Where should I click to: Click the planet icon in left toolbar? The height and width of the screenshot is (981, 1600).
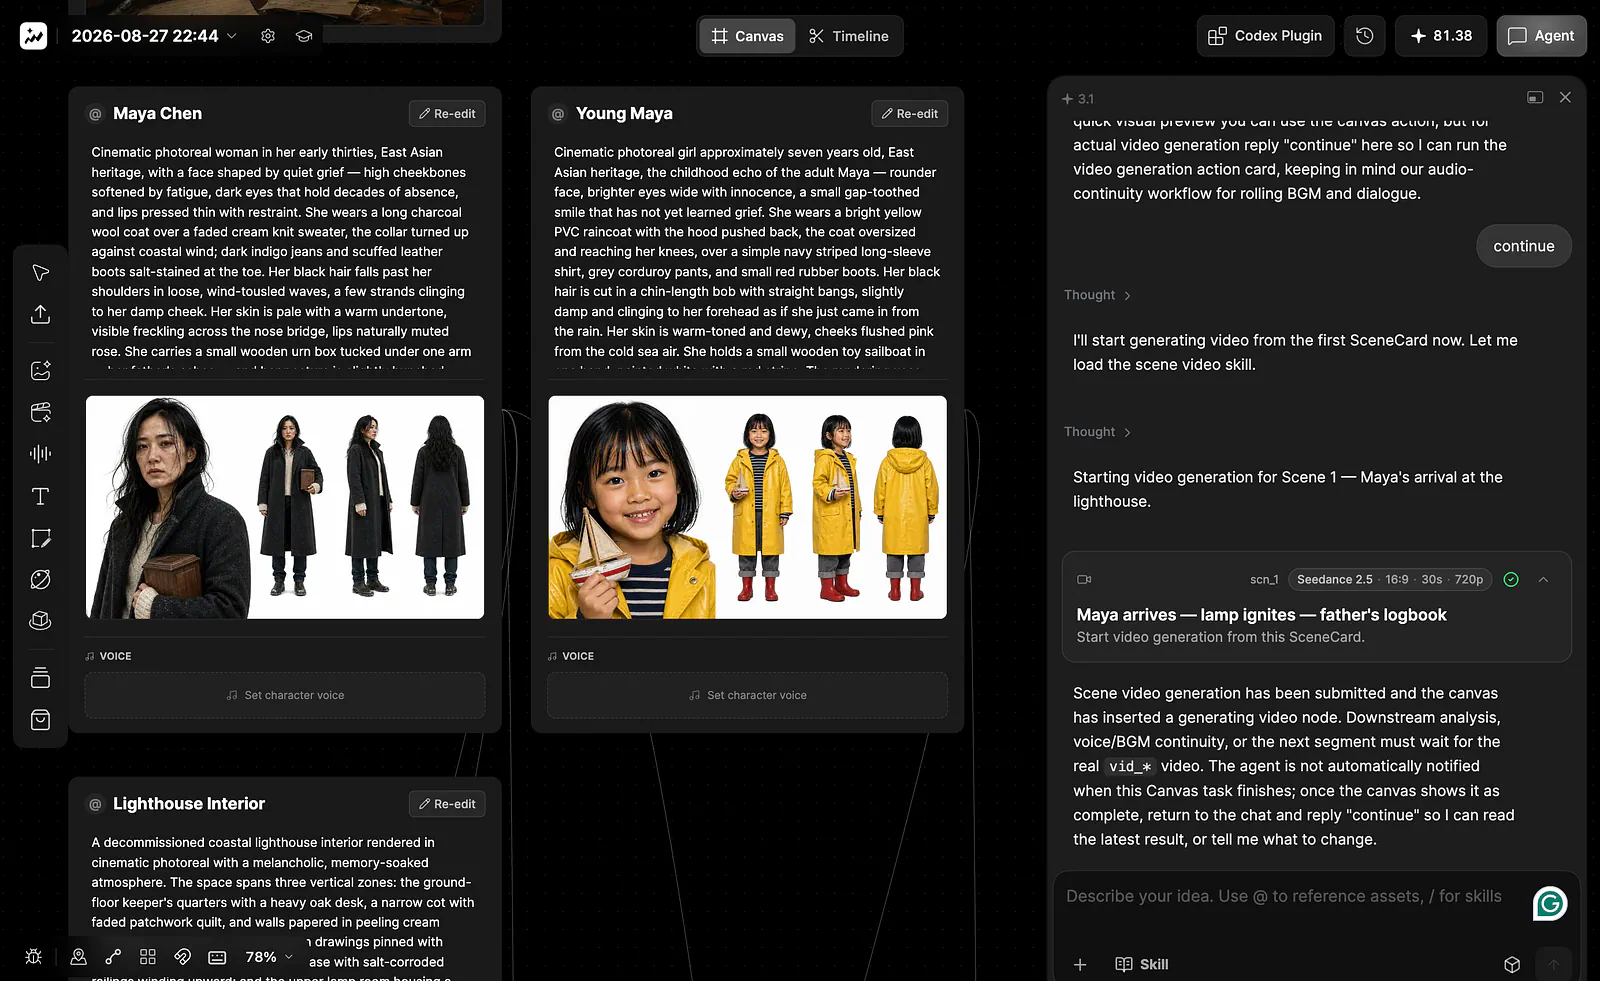(x=41, y=579)
